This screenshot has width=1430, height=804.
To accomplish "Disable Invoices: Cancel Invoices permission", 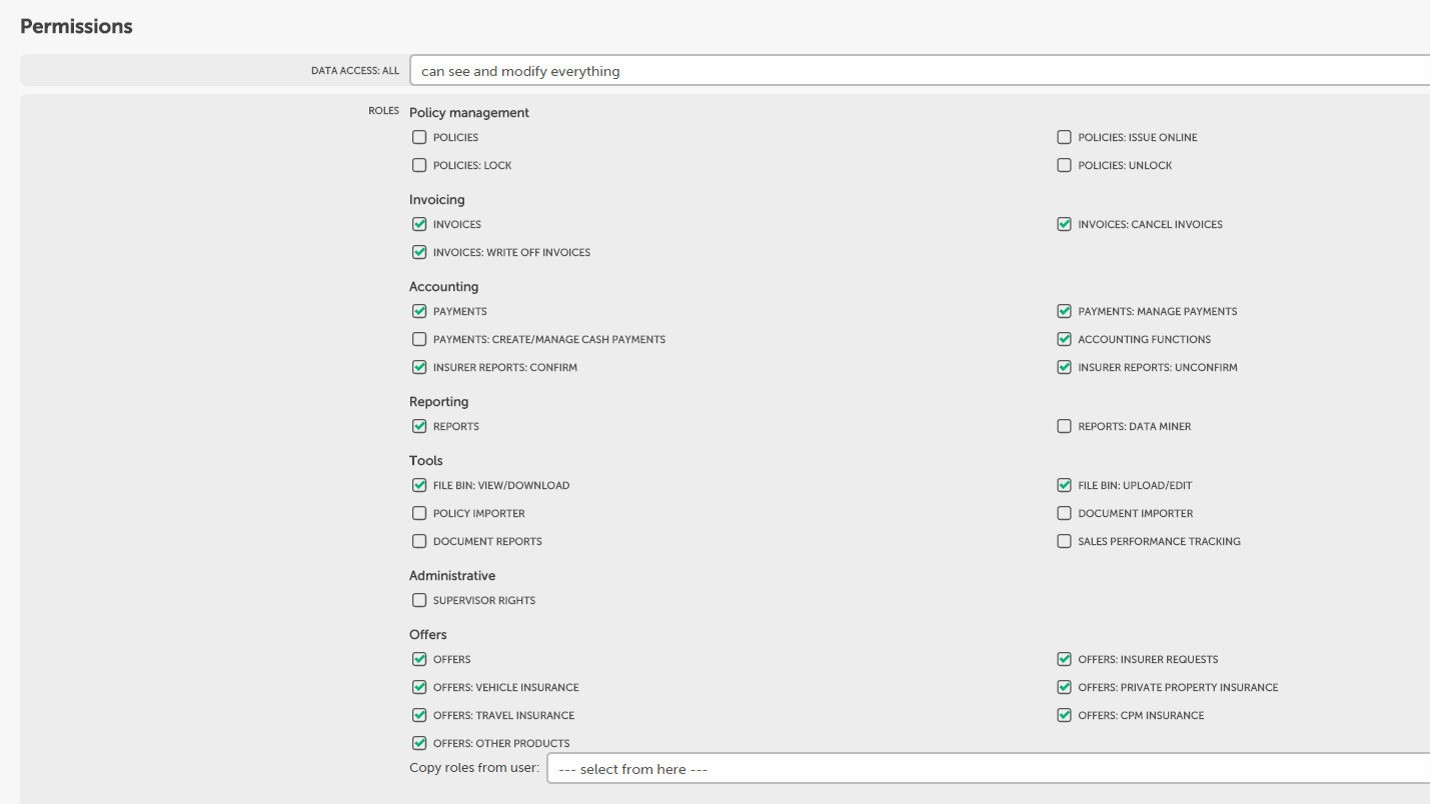I will tap(1064, 225).
